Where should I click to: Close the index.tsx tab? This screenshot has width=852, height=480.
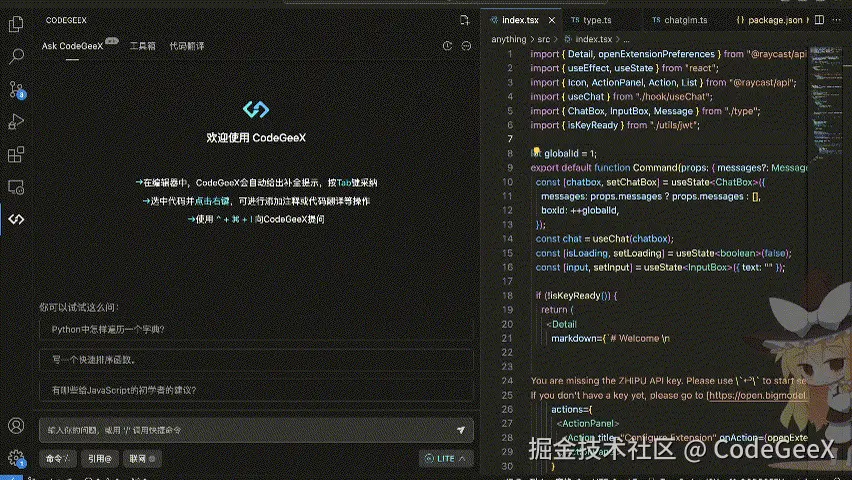(552, 20)
